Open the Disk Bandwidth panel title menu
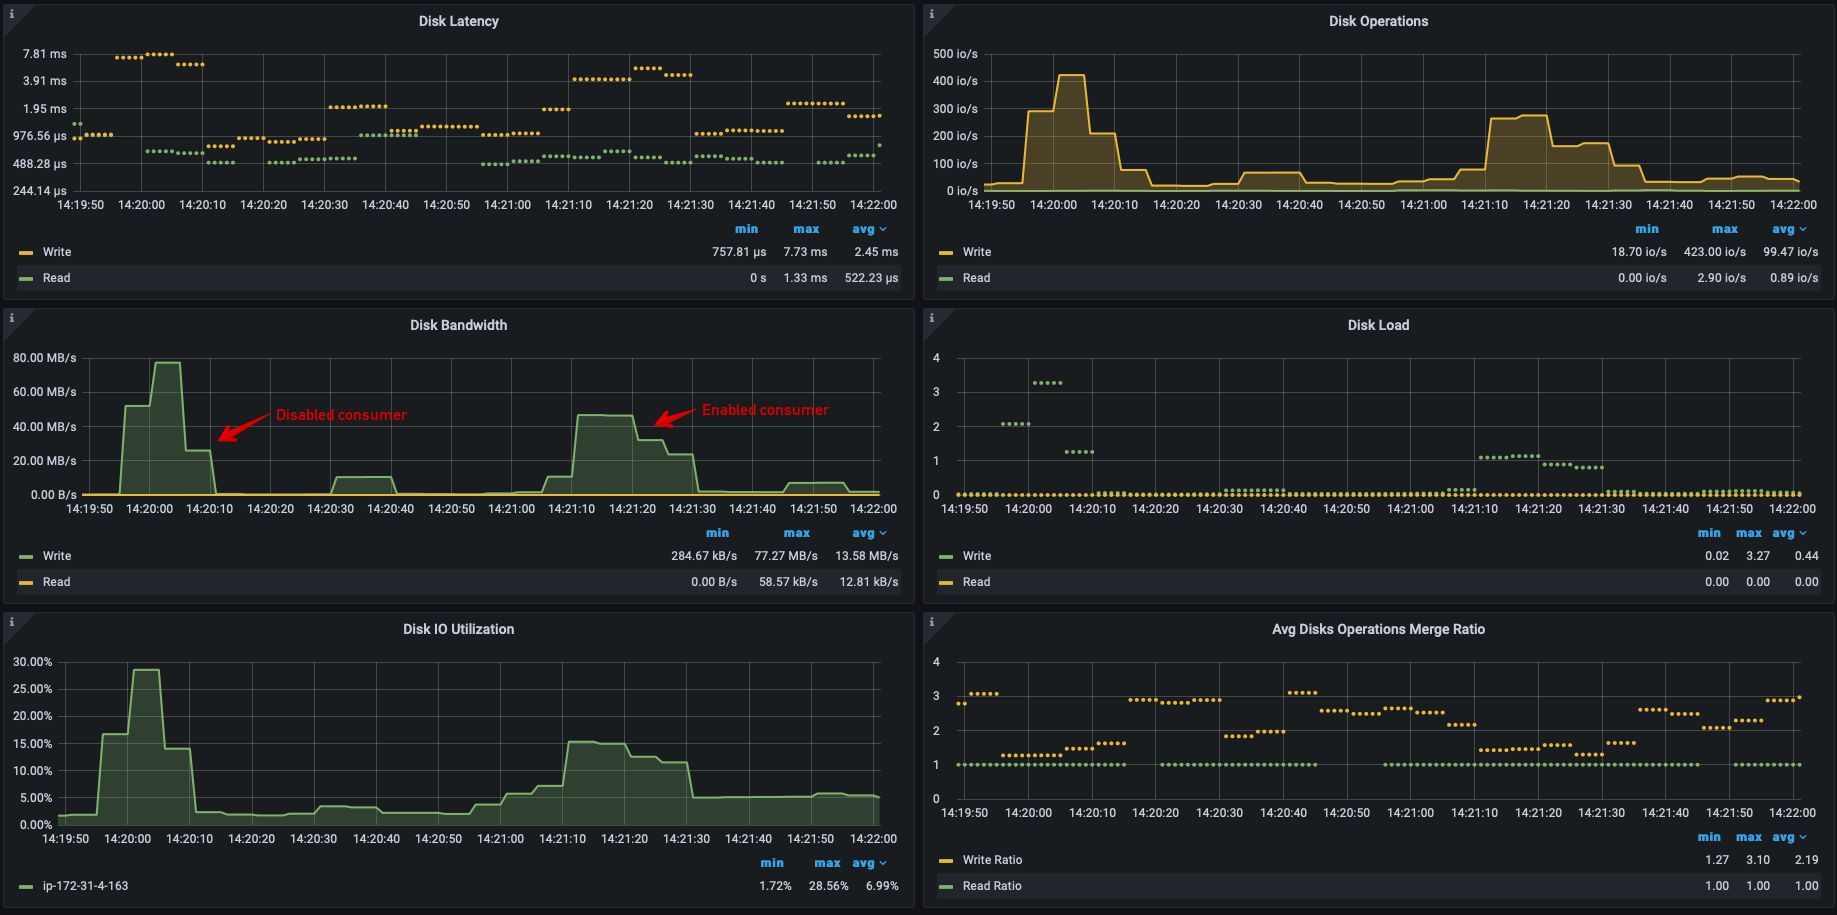Image resolution: width=1837 pixels, height=915 pixels. click(458, 325)
